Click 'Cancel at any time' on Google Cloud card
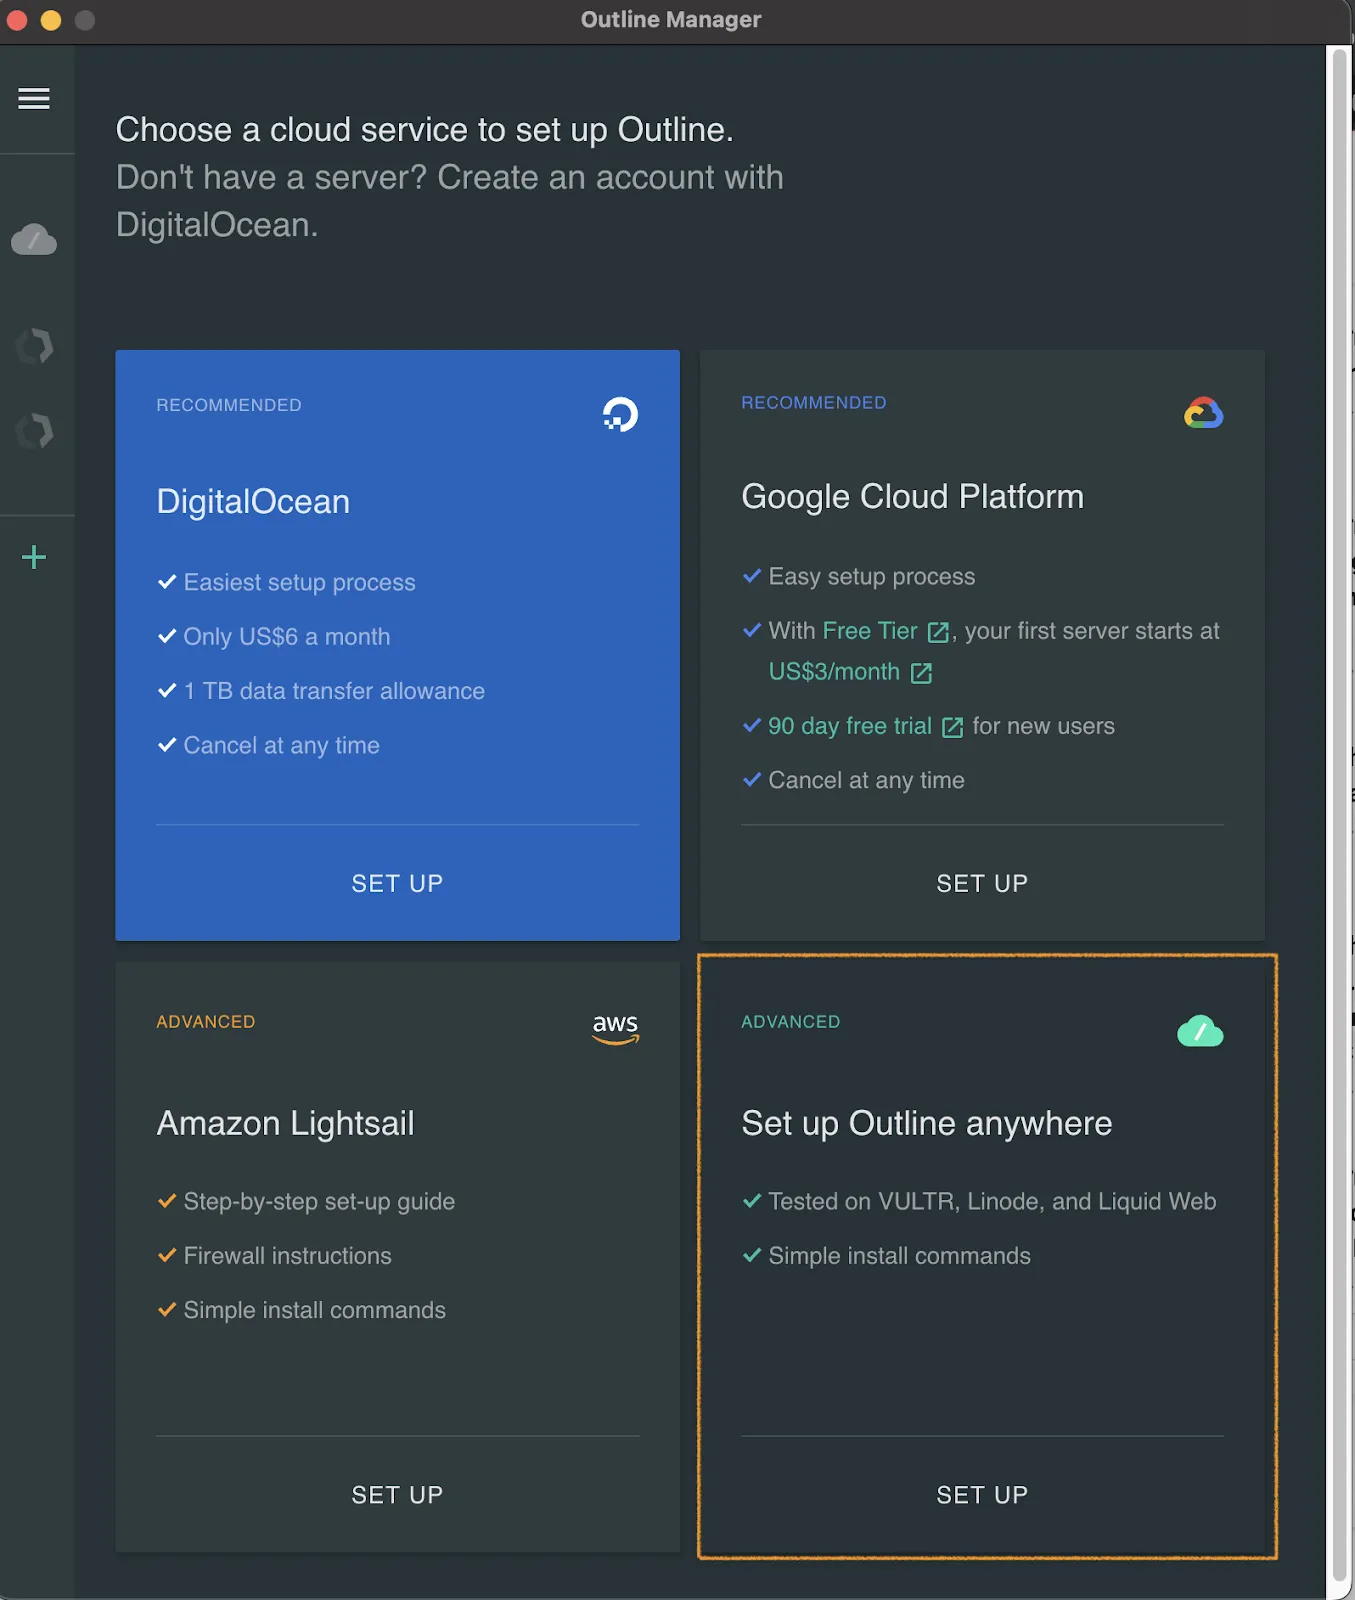Screen dimensions: 1355x1600 (x=866, y=780)
